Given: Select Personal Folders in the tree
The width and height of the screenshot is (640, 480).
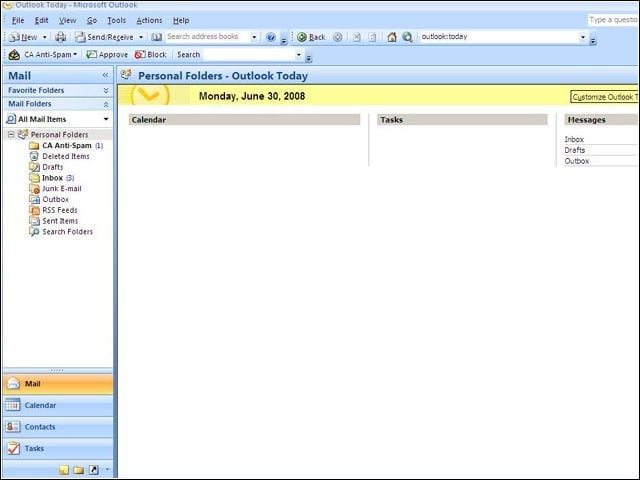Looking at the screenshot, I should click(59, 134).
